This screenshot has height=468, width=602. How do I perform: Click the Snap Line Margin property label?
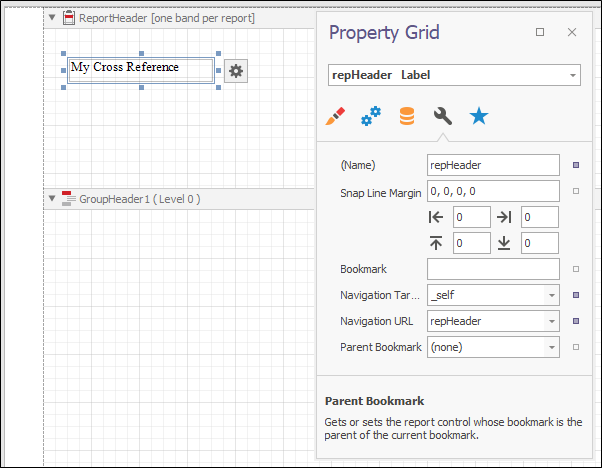coord(380,193)
